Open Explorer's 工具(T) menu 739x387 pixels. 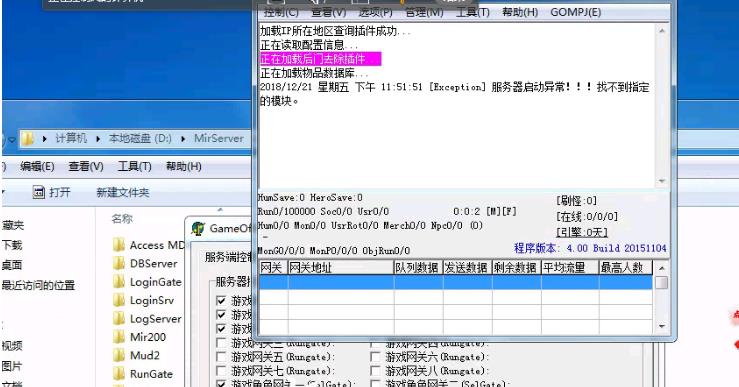point(134,166)
